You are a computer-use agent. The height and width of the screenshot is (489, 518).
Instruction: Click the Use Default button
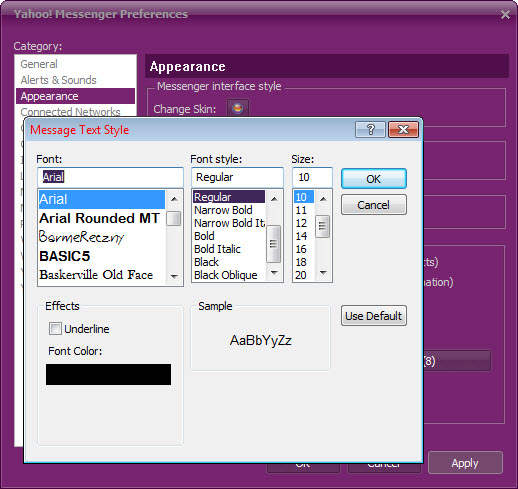(x=374, y=316)
